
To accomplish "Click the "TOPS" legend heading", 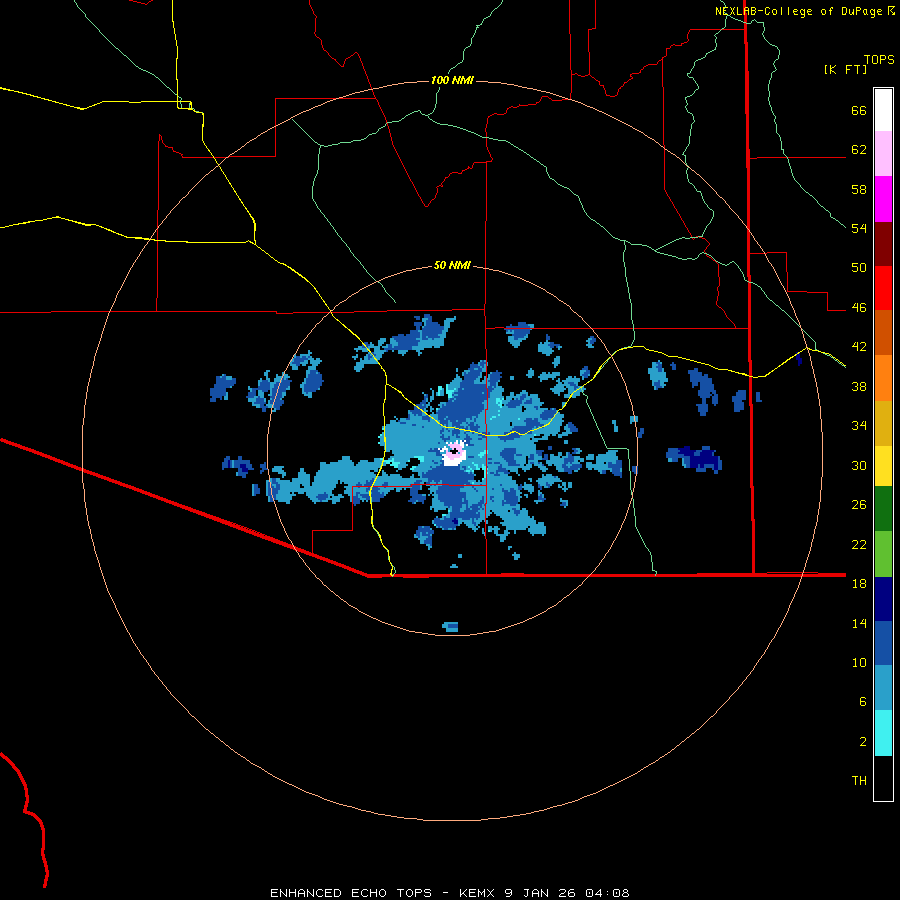I will click(879, 60).
